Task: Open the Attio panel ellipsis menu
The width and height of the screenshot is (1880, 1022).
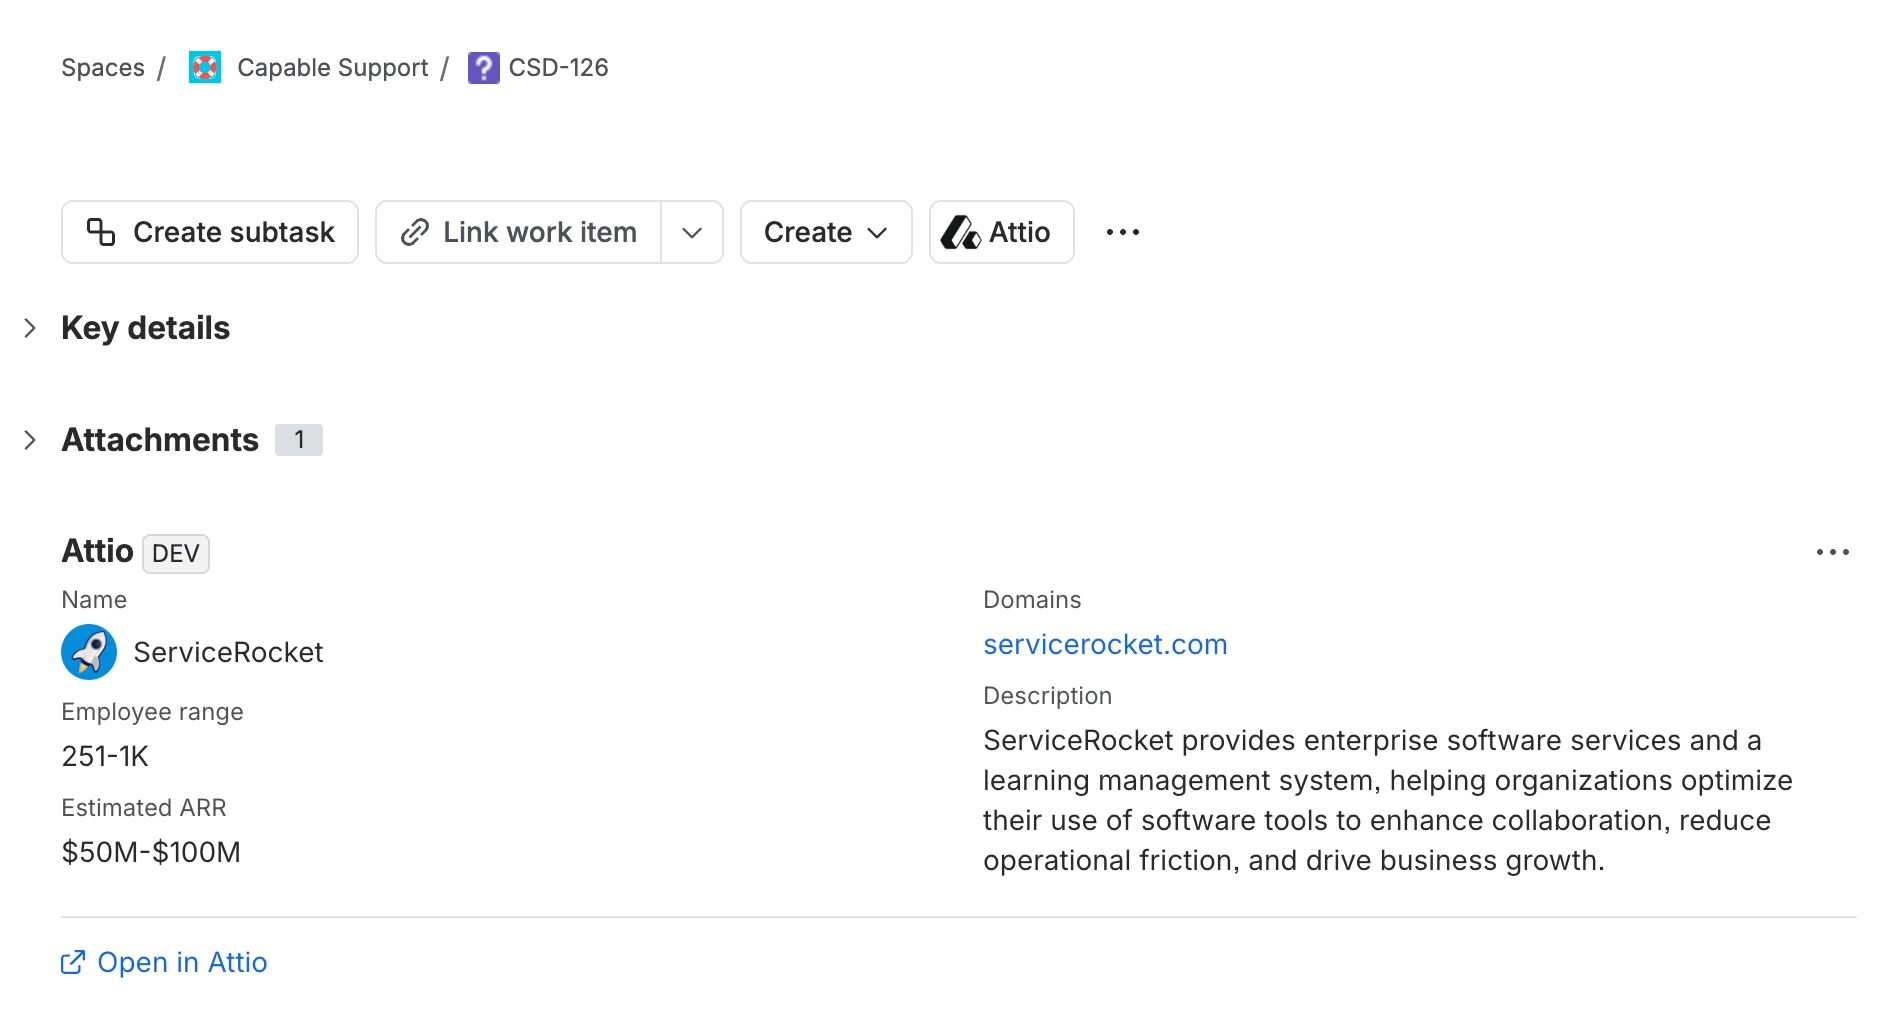Action: click(1832, 552)
